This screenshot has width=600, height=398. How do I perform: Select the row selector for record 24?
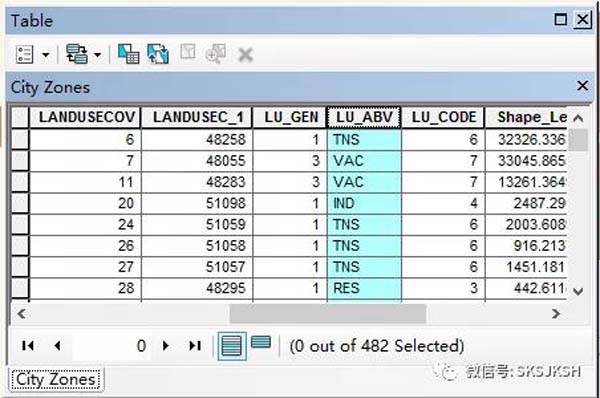[x=20, y=225]
